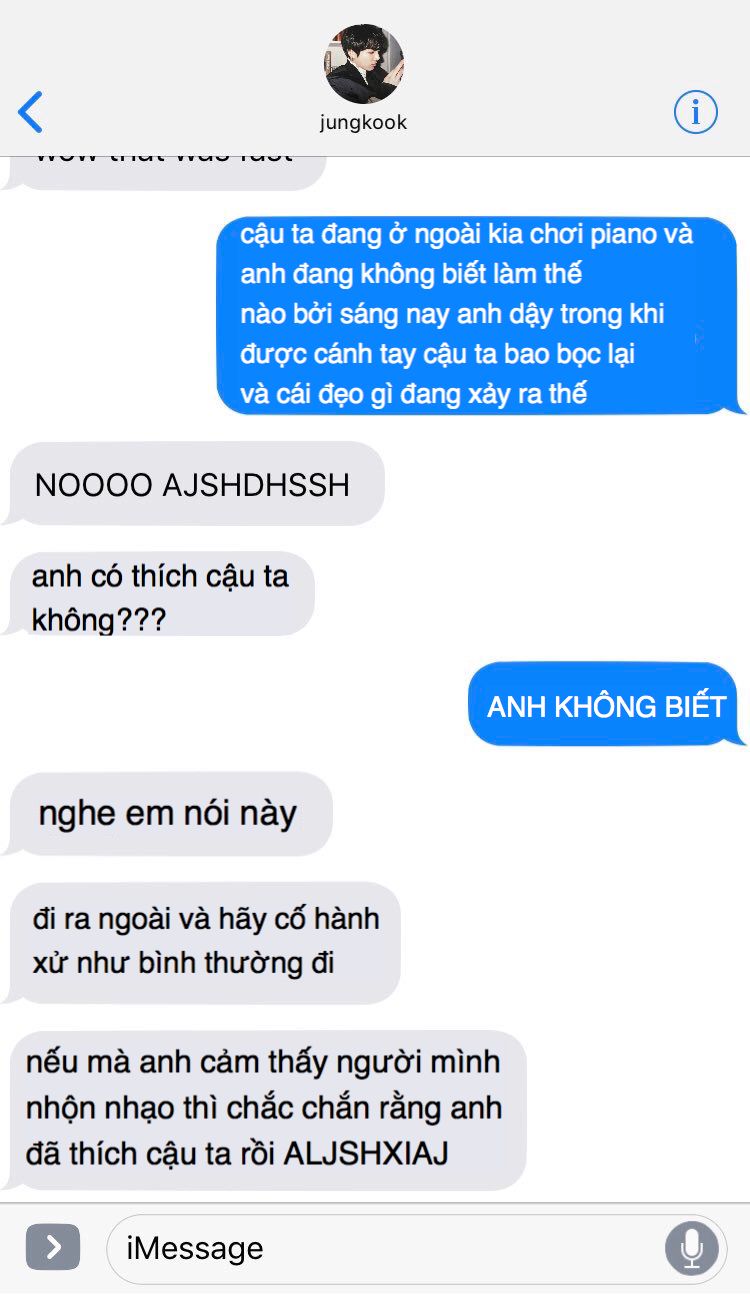Tap 'cánh tay' text in the blue bubble

(x=363, y=354)
